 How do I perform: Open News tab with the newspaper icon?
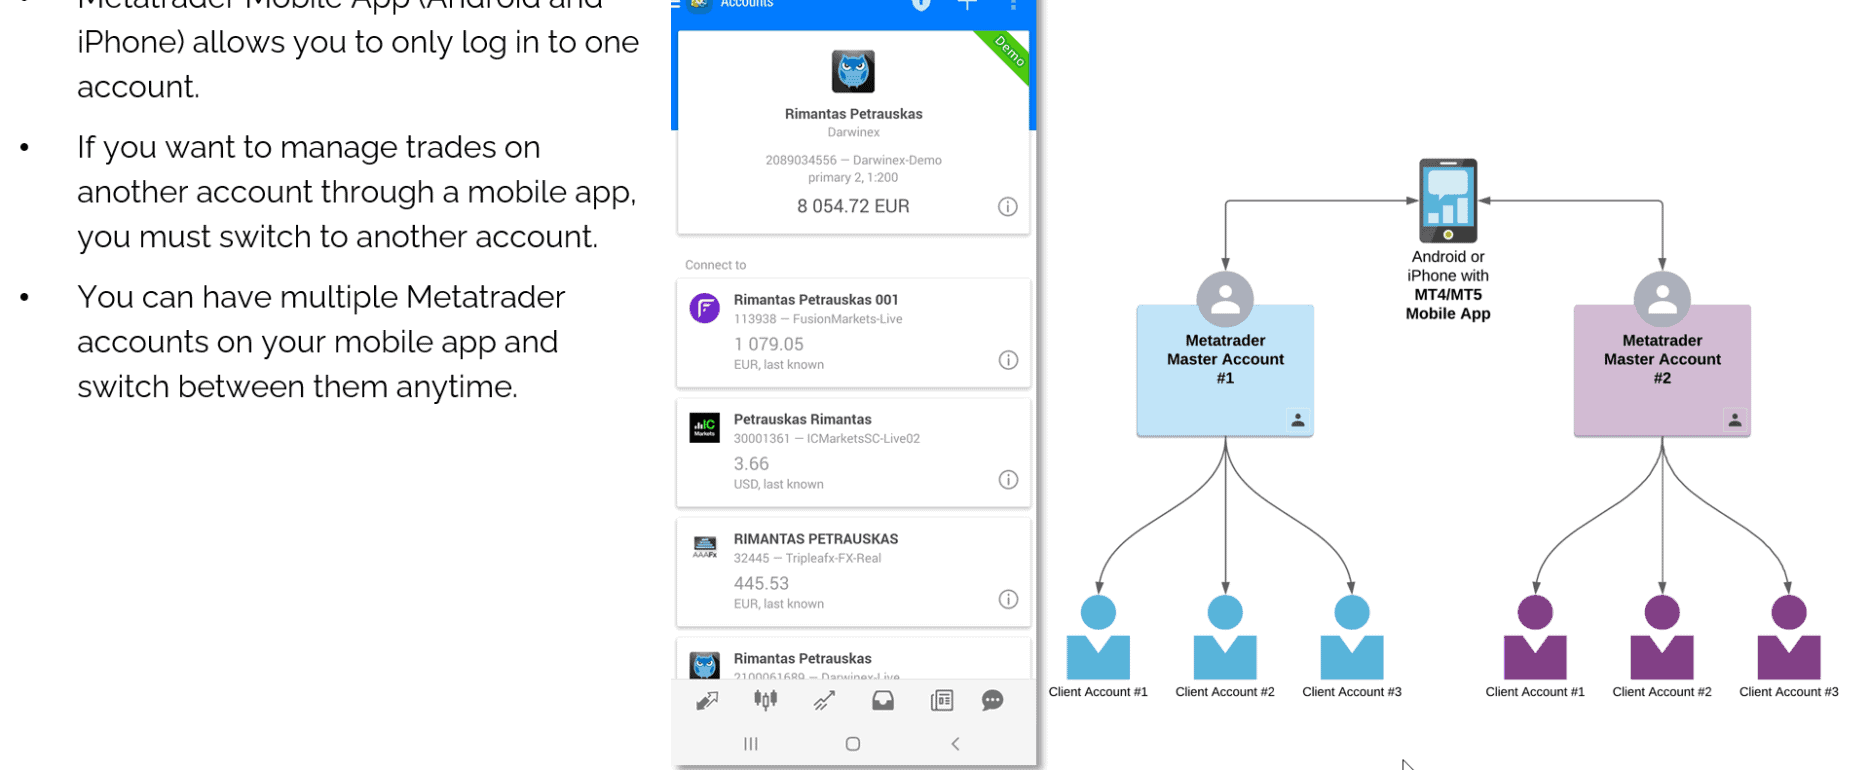(x=942, y=701)
